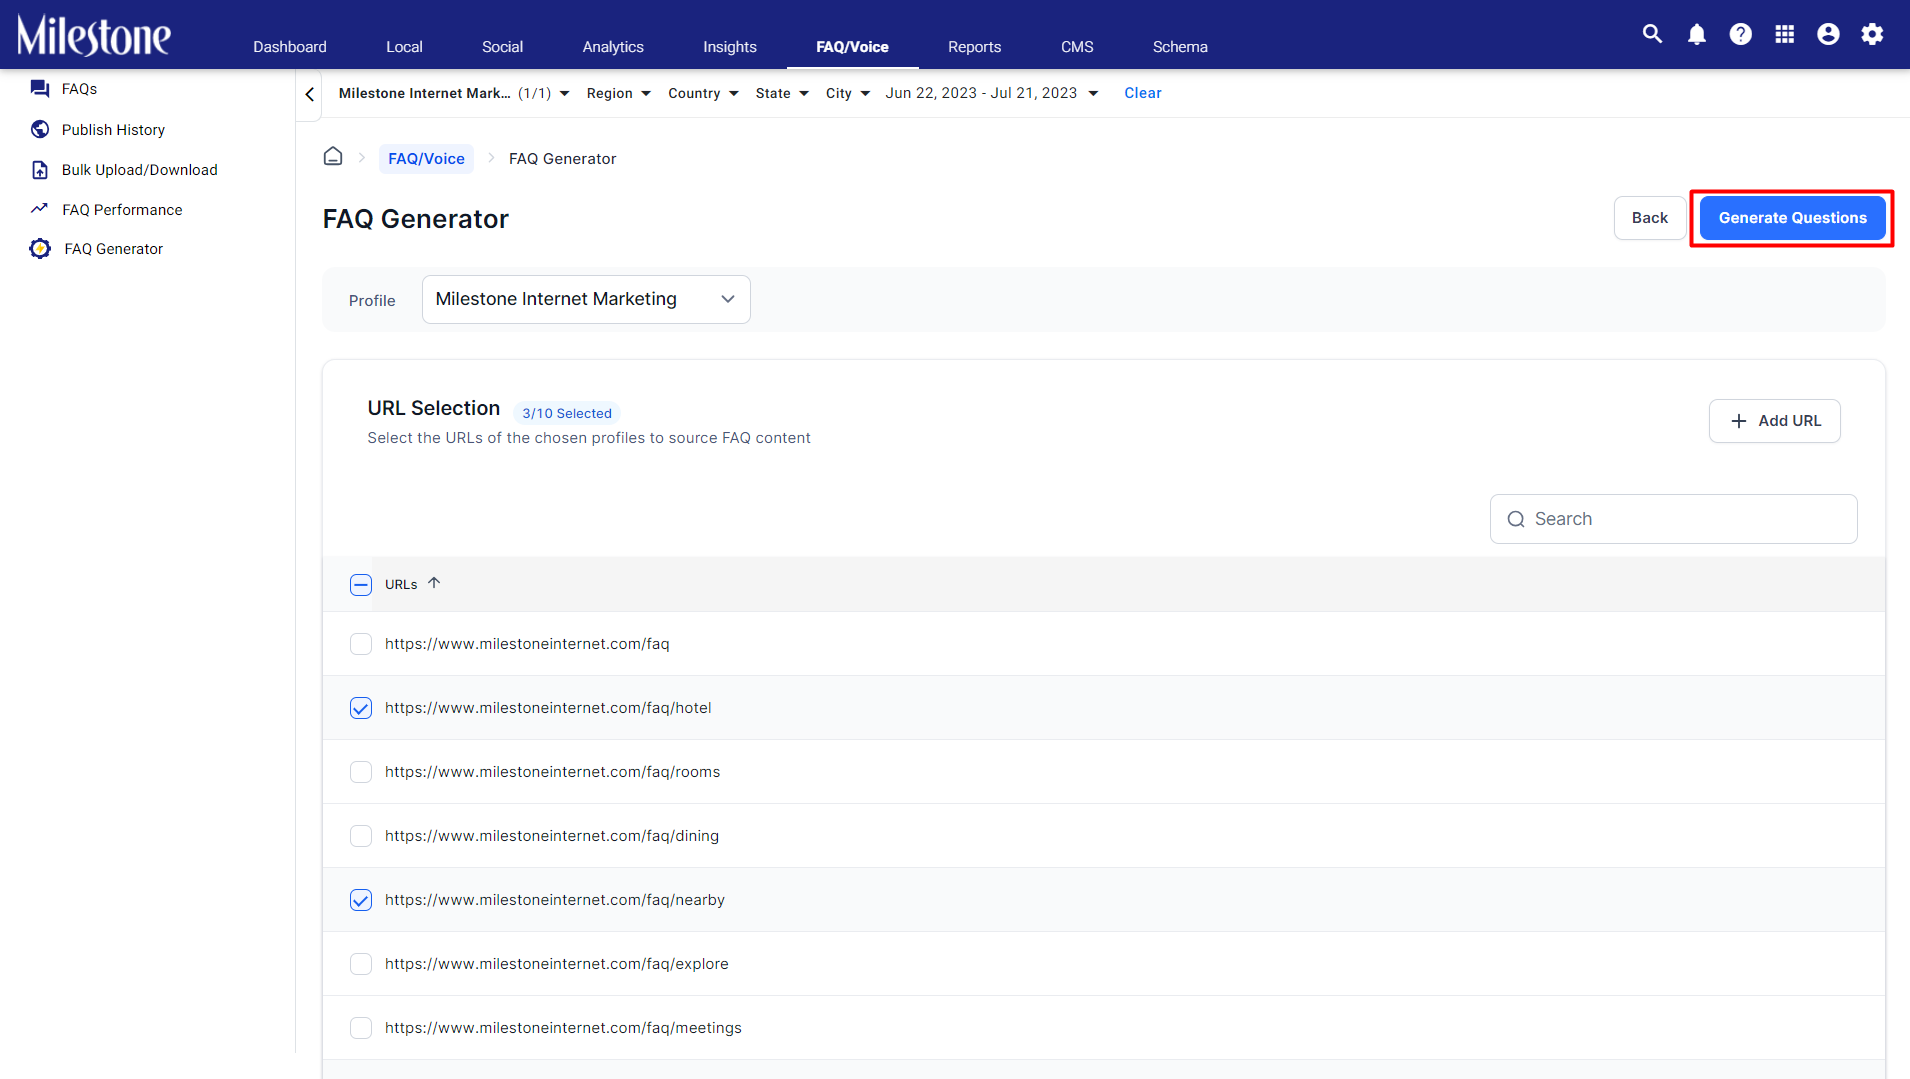Screen dimensions: 1910x1079
Task: Check the /faq/dining URL checkbox
Action: point(361,836)
